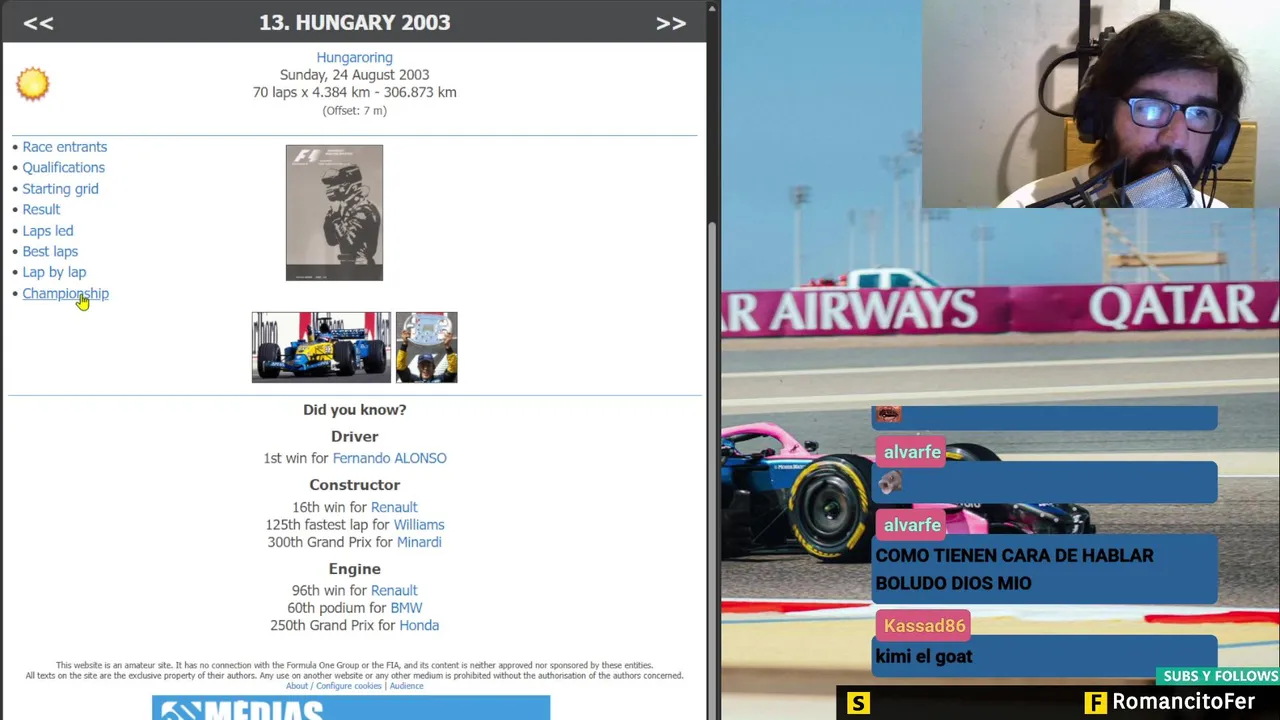
Task: Click the '13. HUNGARY 2003' page title
Action: pos(355,23)
